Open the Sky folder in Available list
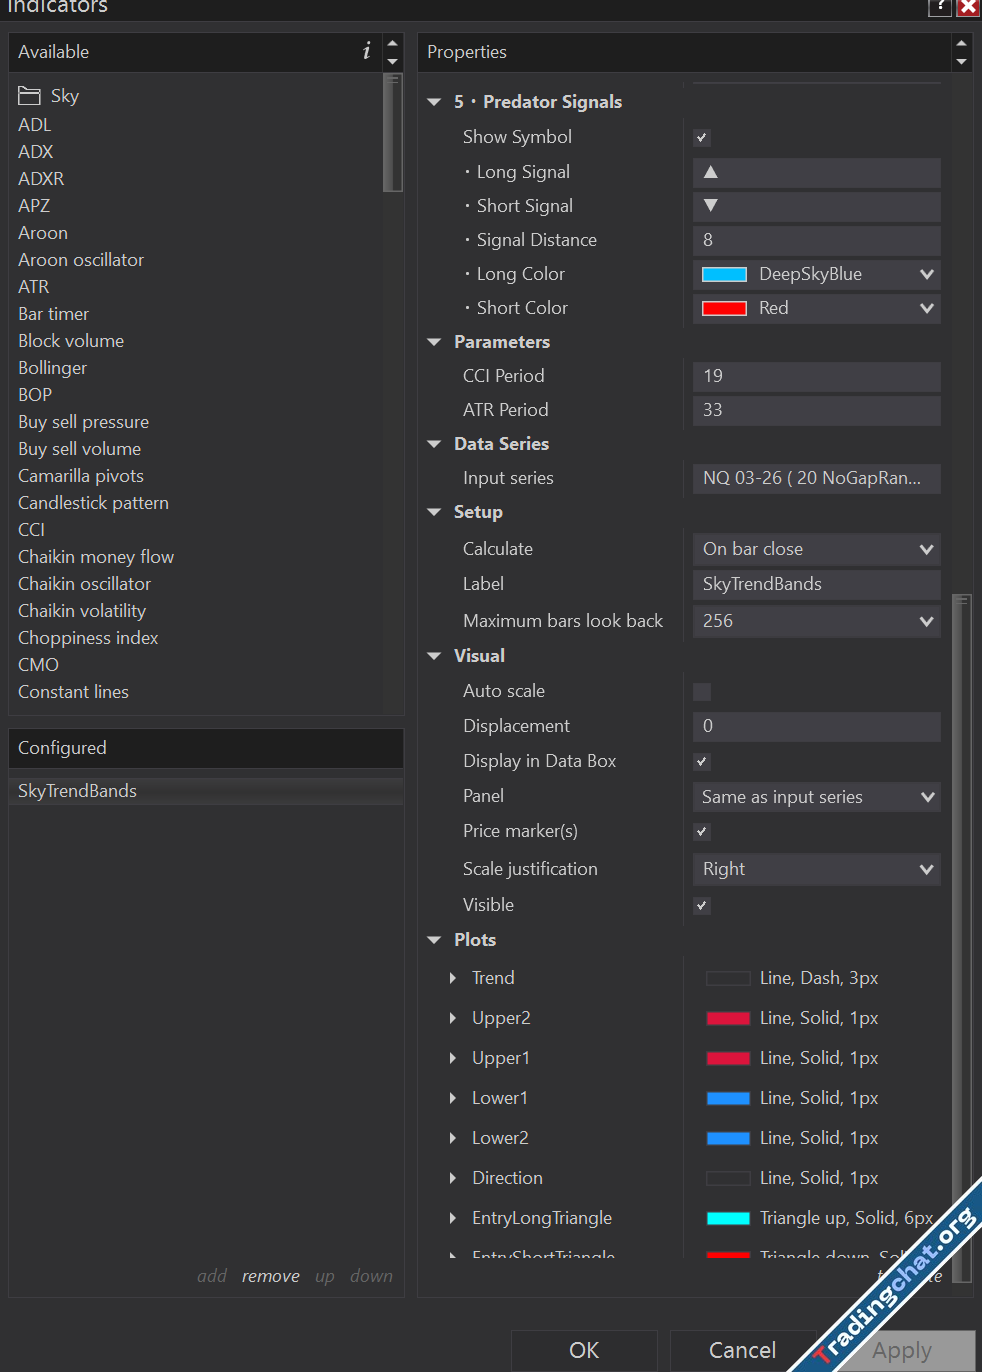Viewport: 982px width, 1372px height. [x=49, y=96]
